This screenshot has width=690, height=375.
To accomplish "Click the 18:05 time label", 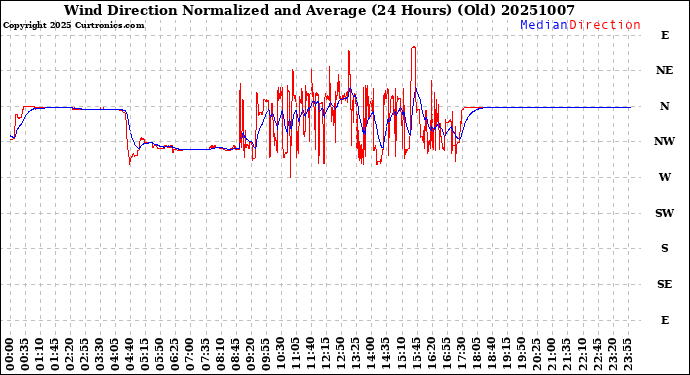I will 476,354.
